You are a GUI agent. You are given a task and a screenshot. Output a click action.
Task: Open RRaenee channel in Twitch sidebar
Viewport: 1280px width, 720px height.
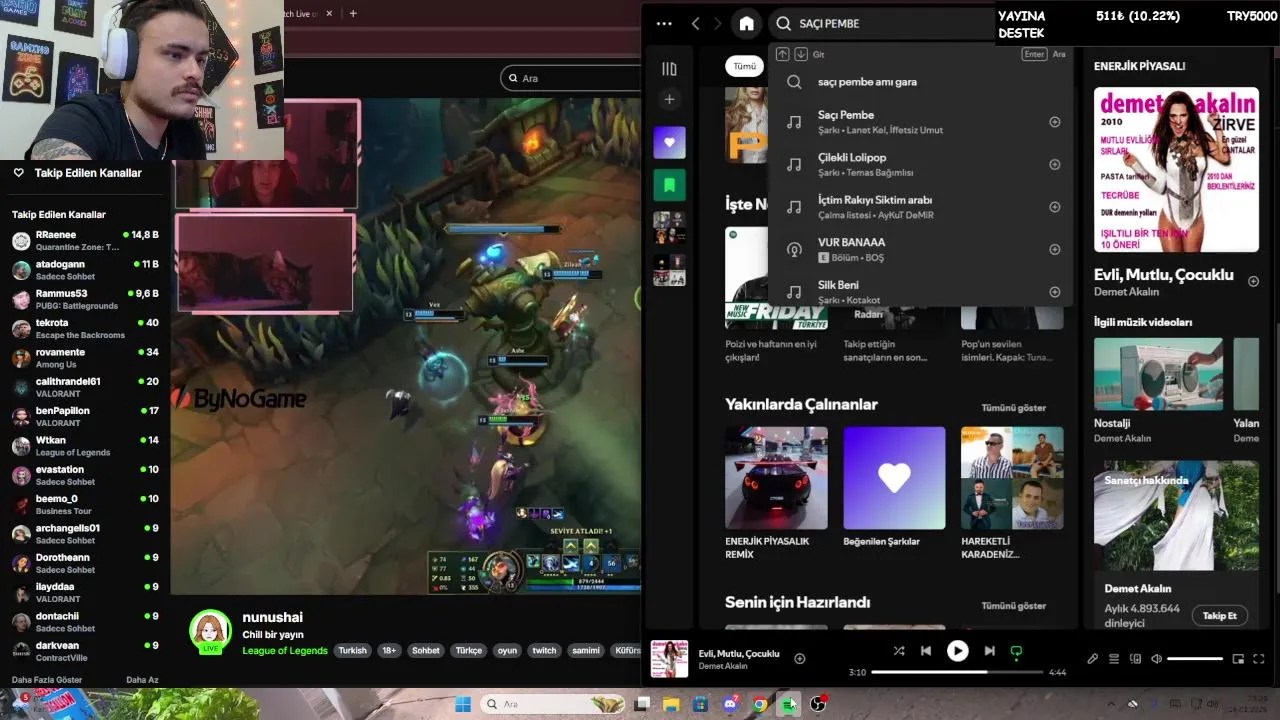point(85,240)
